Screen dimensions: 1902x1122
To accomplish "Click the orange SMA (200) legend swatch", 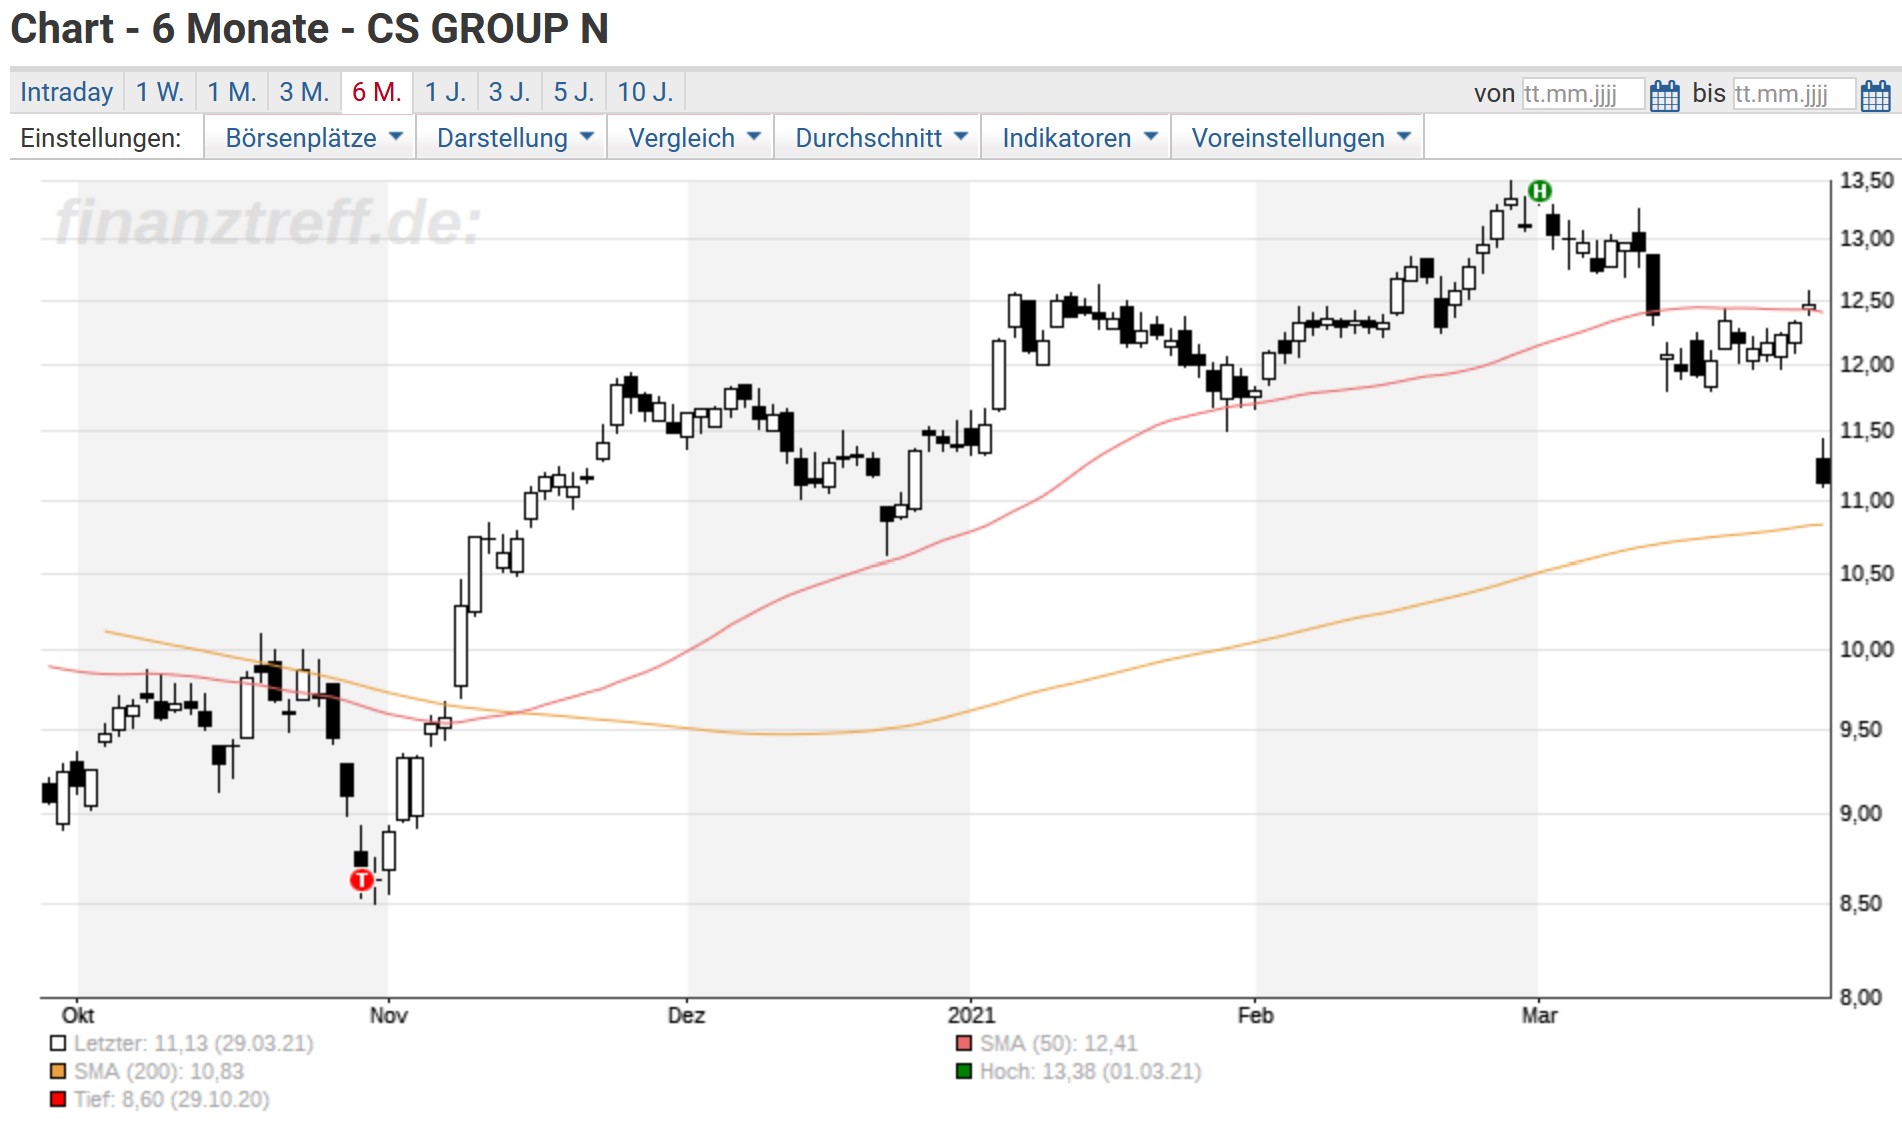I will click(57, 1071).
